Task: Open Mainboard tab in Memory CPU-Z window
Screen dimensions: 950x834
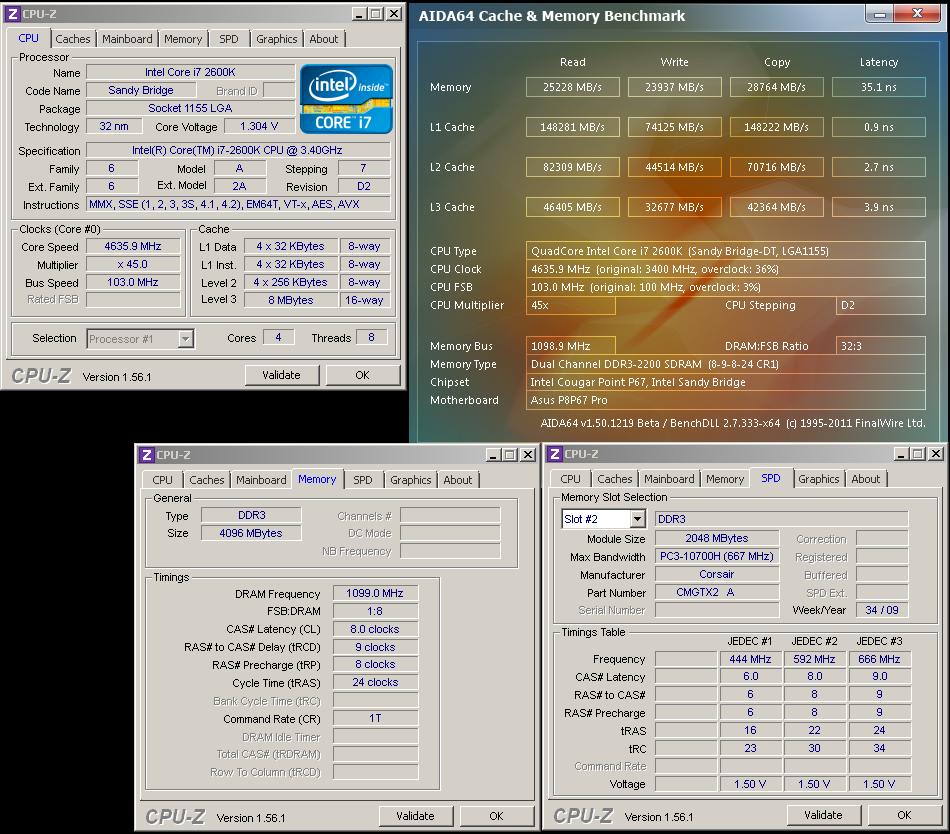Action: pos(261,480)
